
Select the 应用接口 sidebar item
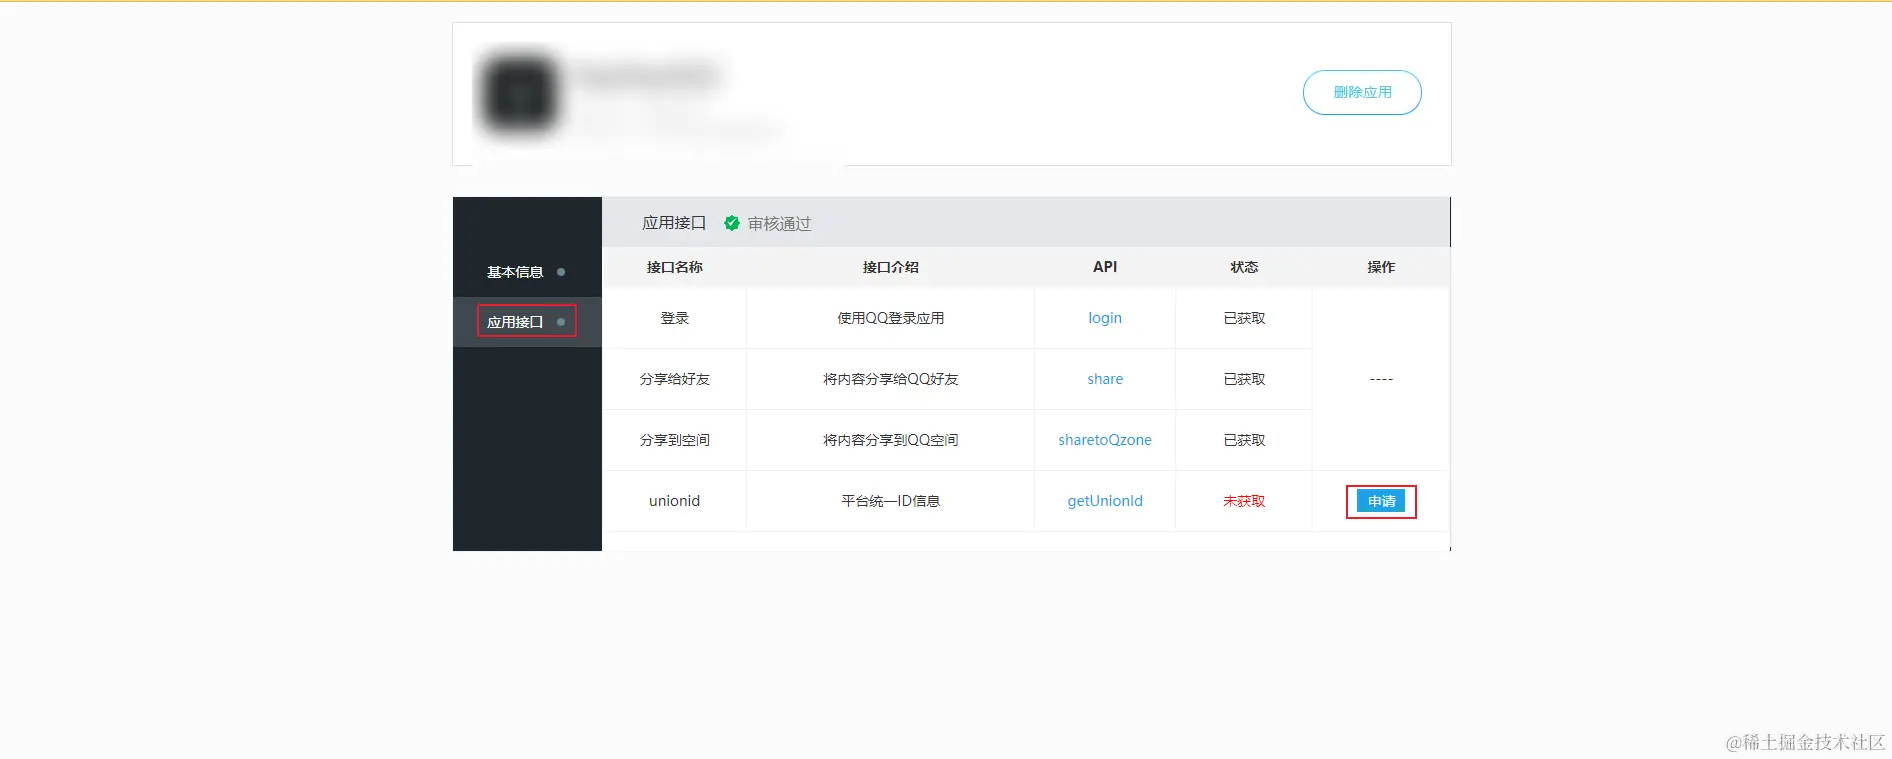point(527,321)
